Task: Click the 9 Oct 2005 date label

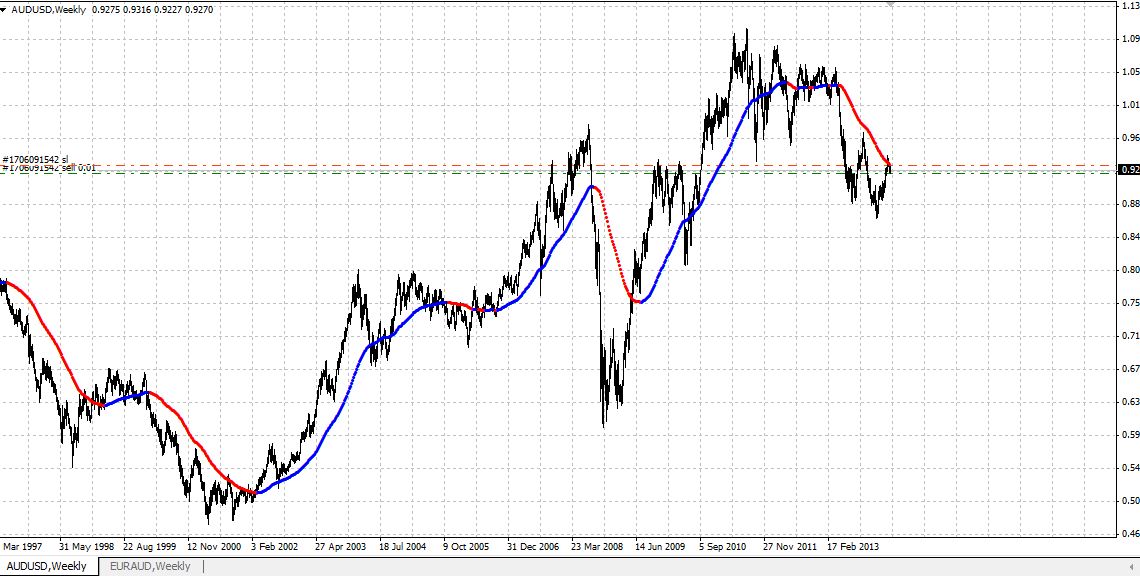Action: (466, 545)
